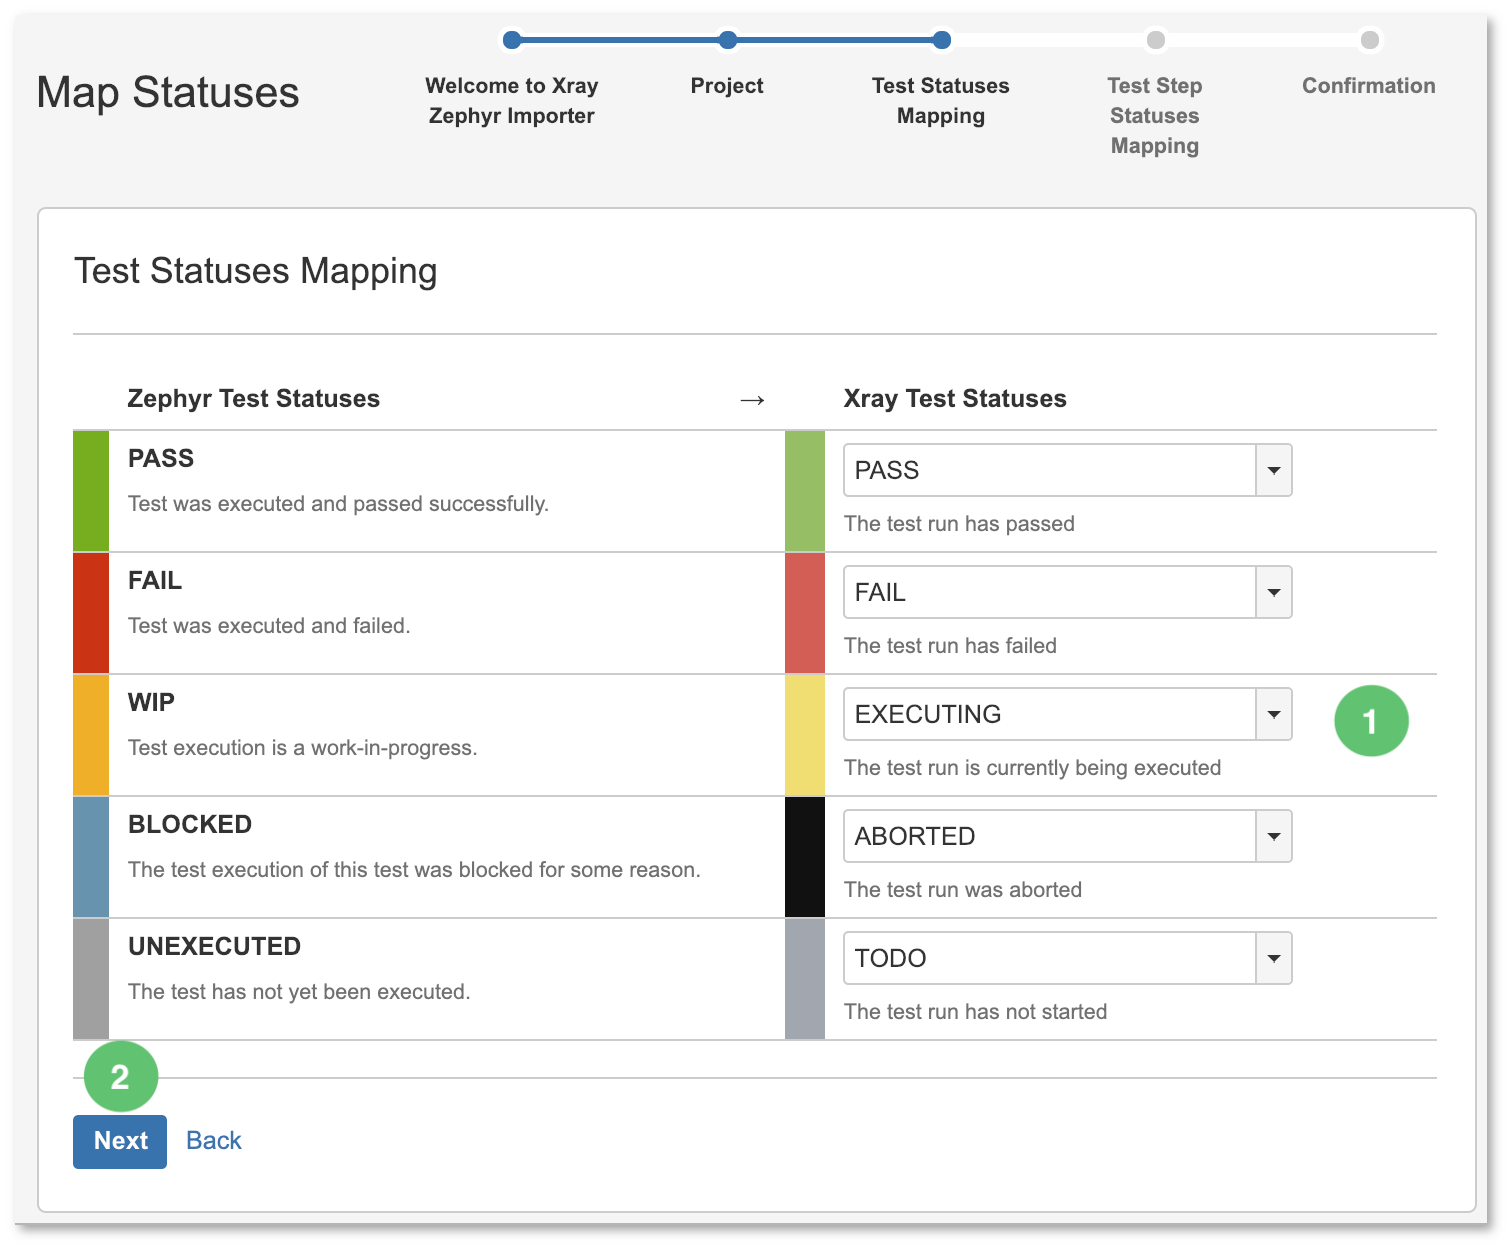Click 'The test run has passed' text
Image resolution: width=1512 pixels, height=1250 pixels.
click(x=959, y=524)
